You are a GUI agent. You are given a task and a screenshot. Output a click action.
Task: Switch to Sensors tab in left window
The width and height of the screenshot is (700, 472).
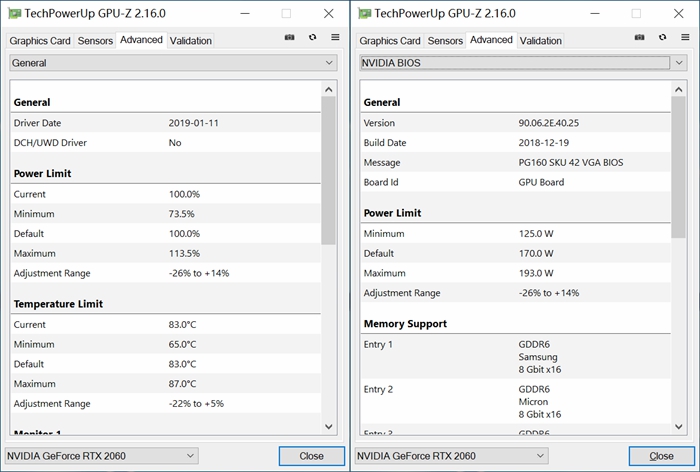95,41
